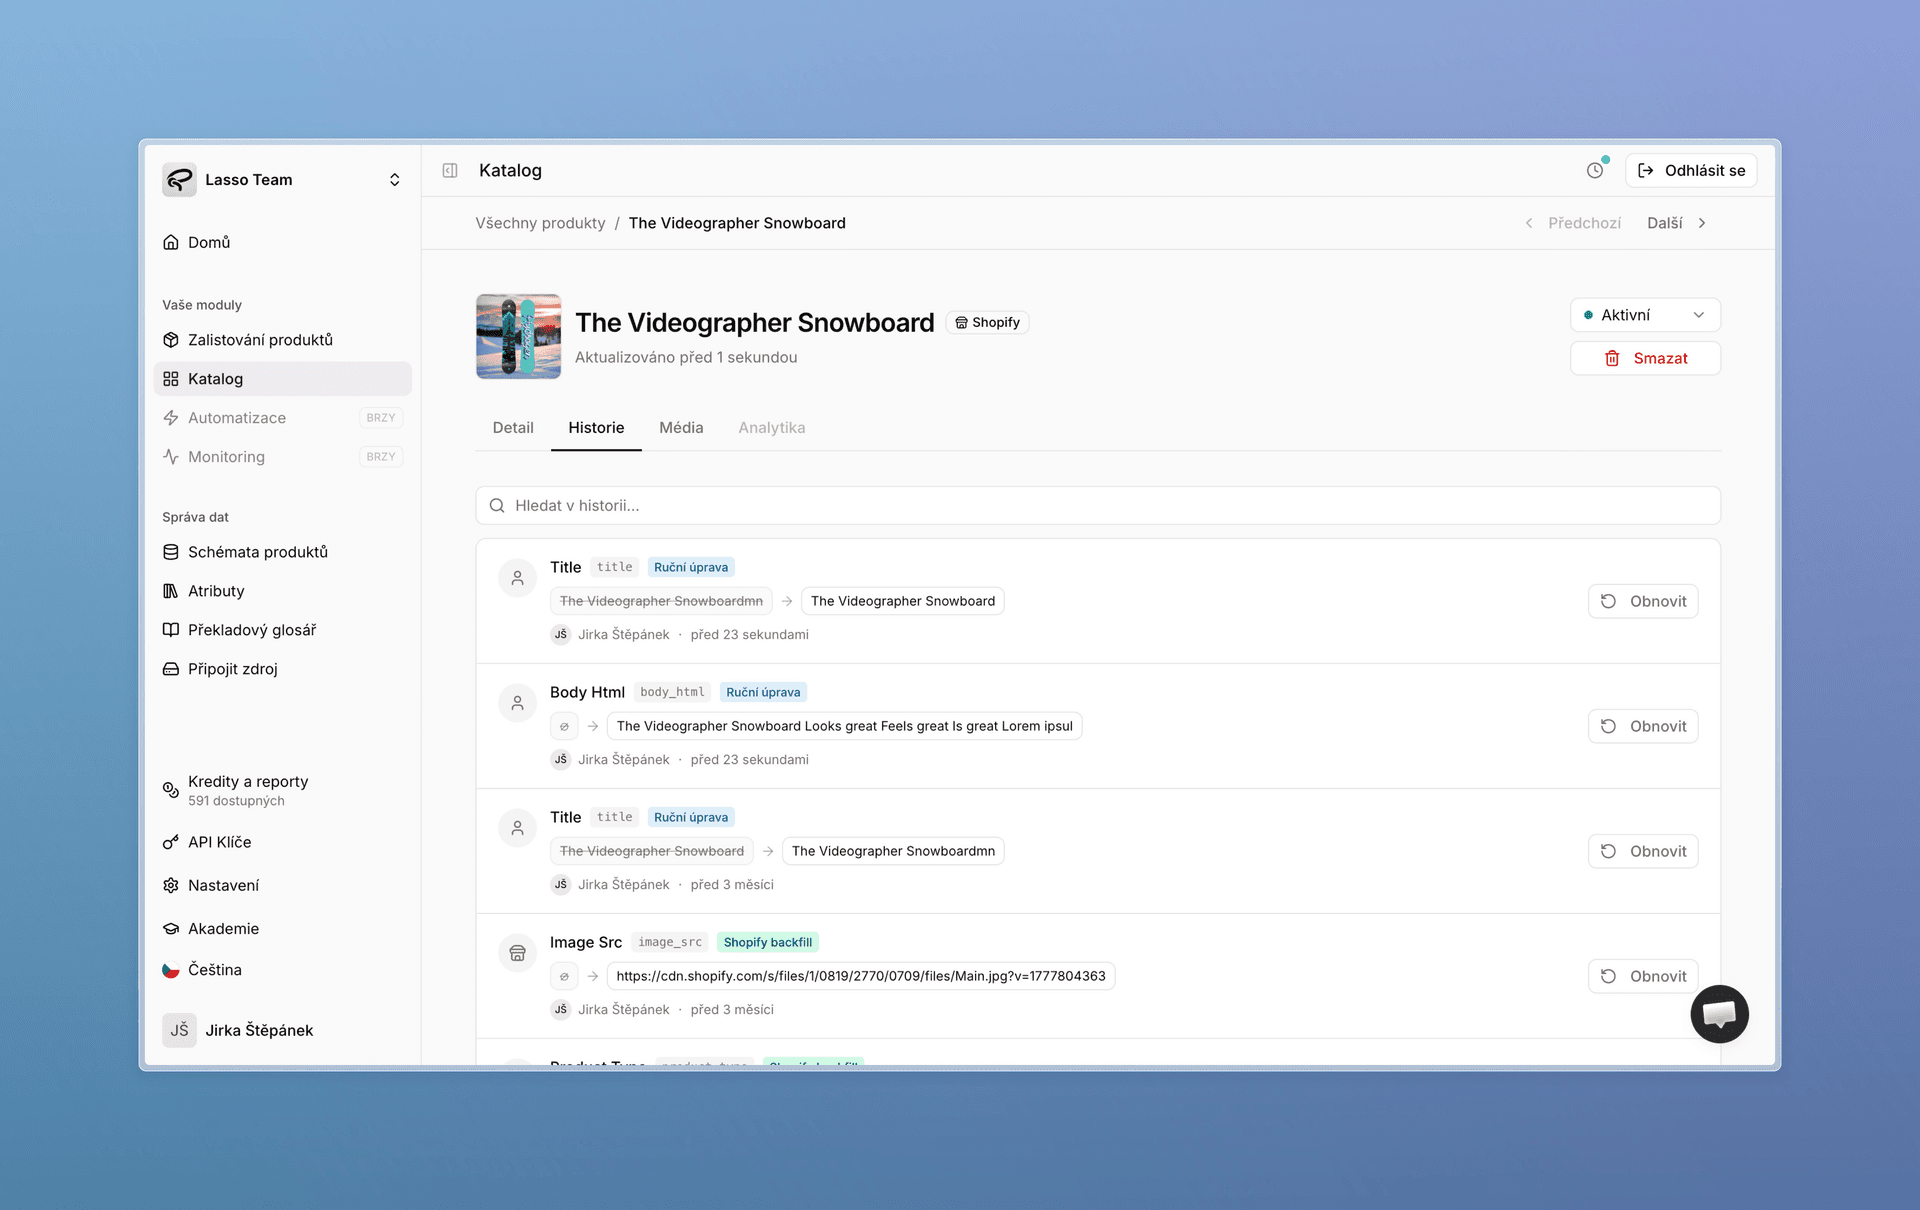Click the Atributy icon in sidebar

171,591
